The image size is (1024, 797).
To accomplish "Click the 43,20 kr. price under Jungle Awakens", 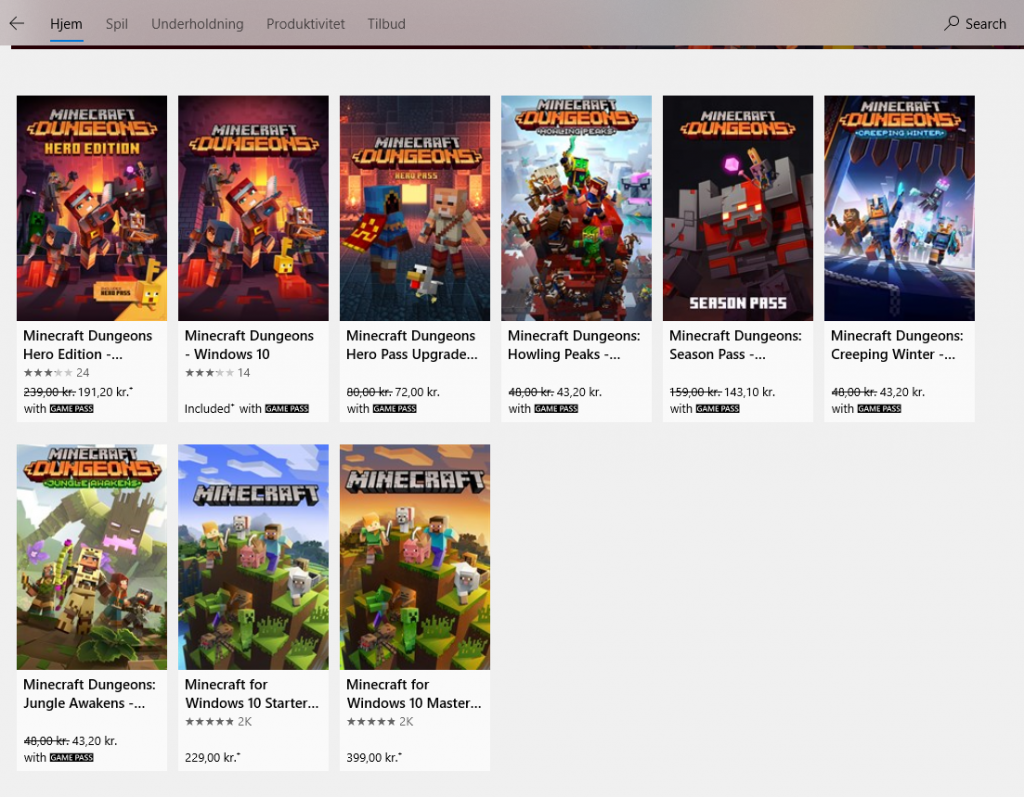I will pyautogui.click(x=94, y=741).
